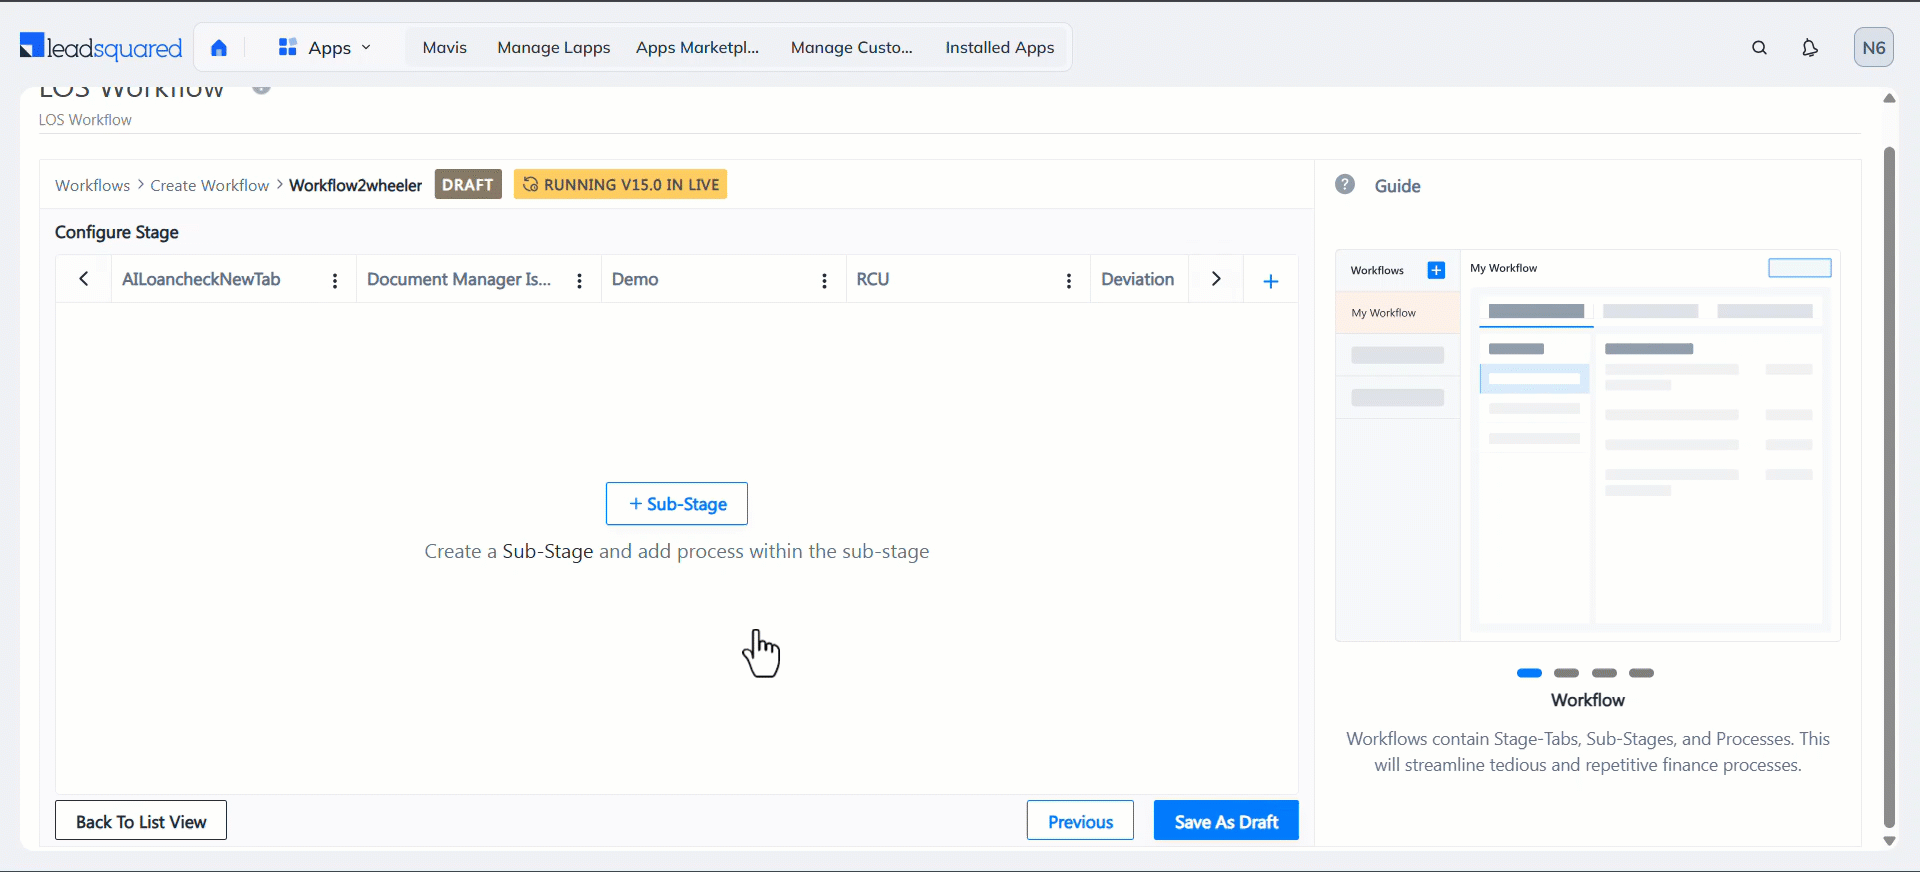Switch to the Deviation stage tab

[1137, 280]
